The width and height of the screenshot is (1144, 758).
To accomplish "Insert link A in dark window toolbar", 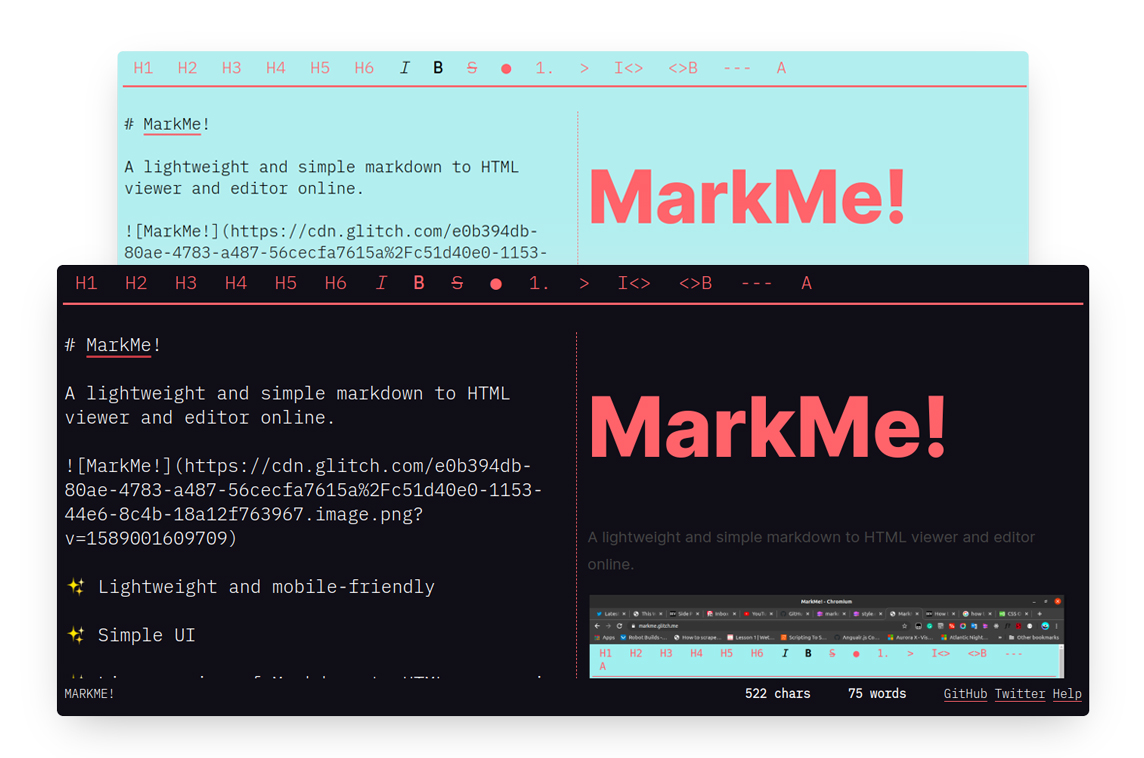I will tap(806, 283).
